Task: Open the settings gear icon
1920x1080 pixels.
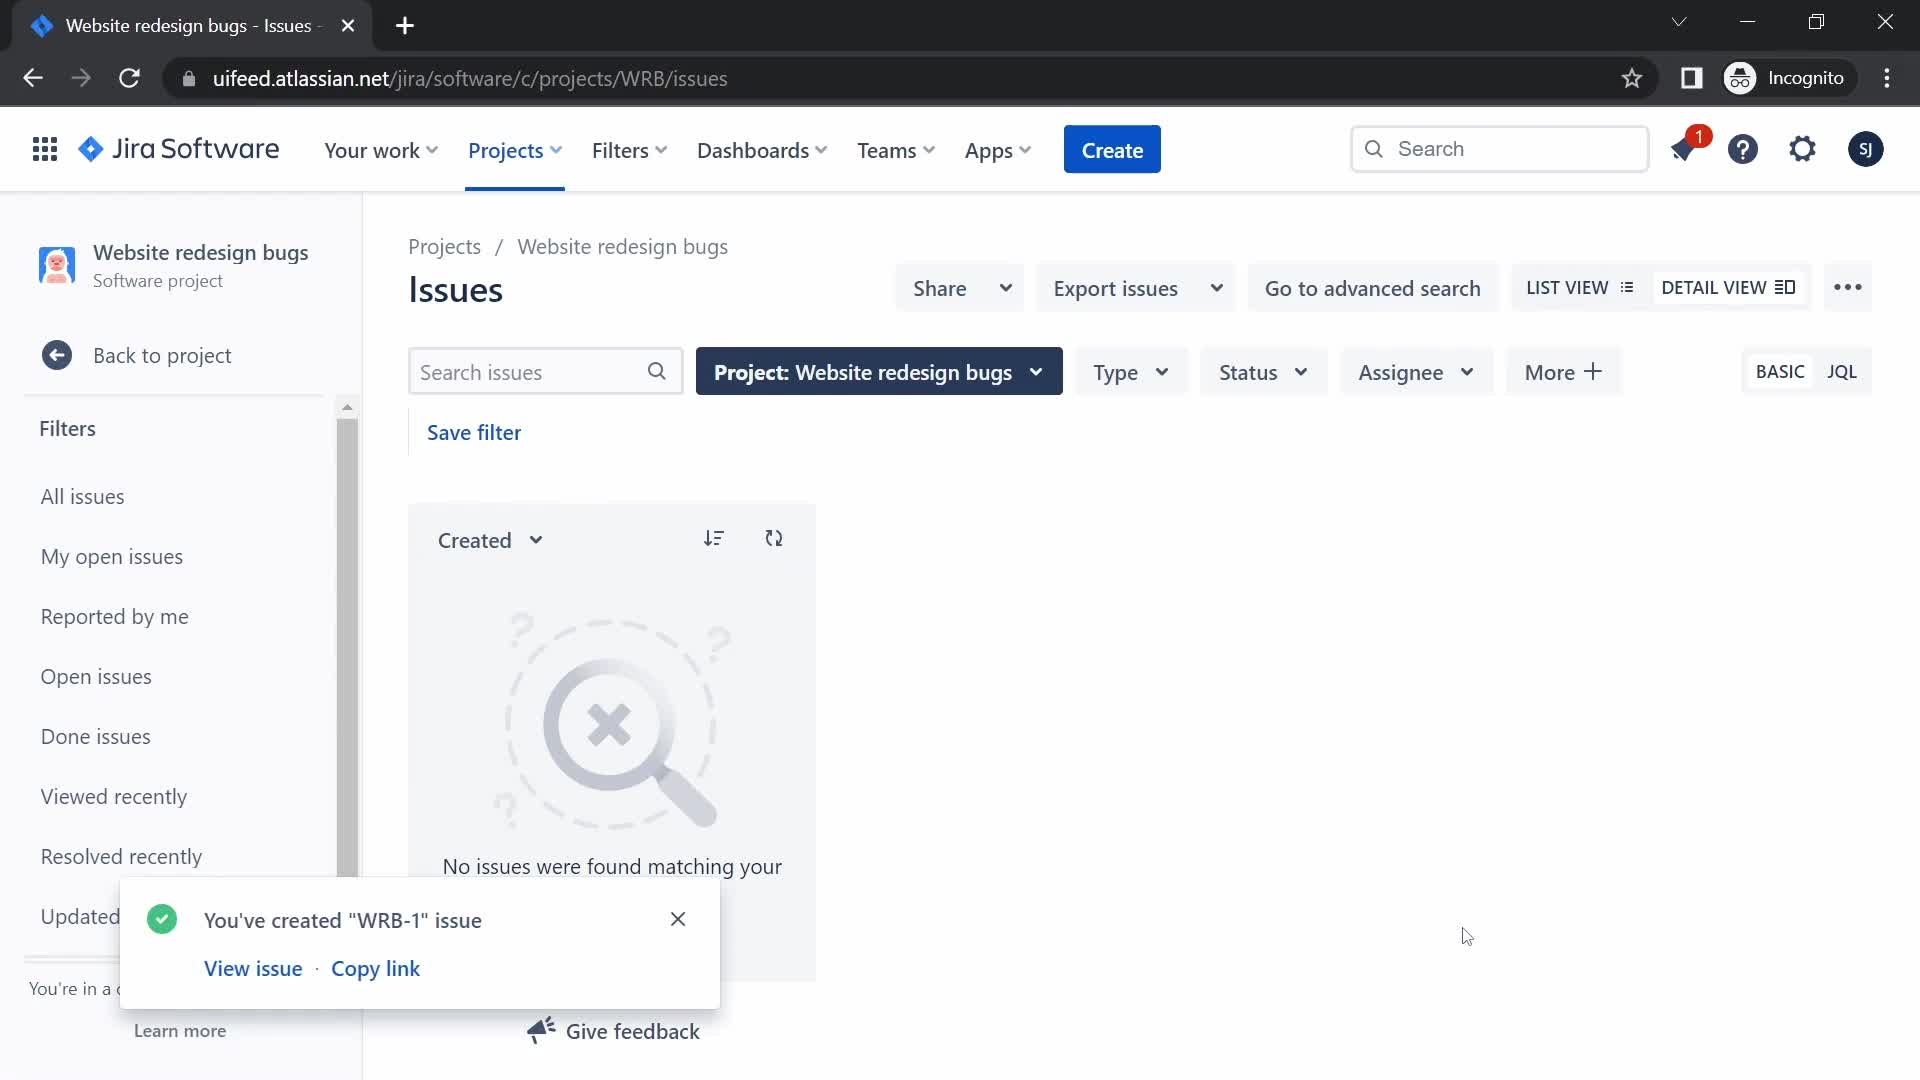Action: 1801,149
